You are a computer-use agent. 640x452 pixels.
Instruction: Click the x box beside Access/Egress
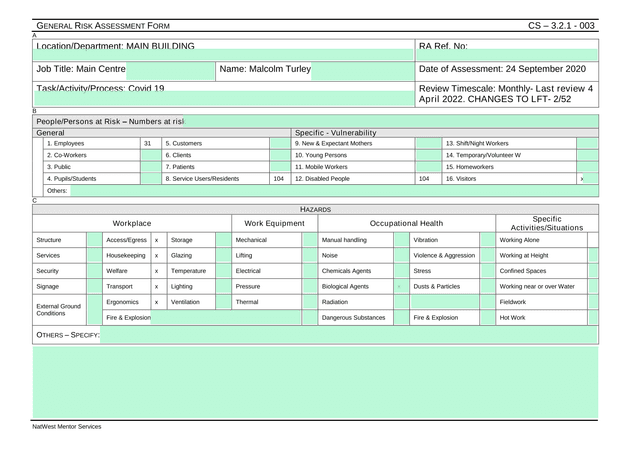click(x=158, y=240)
